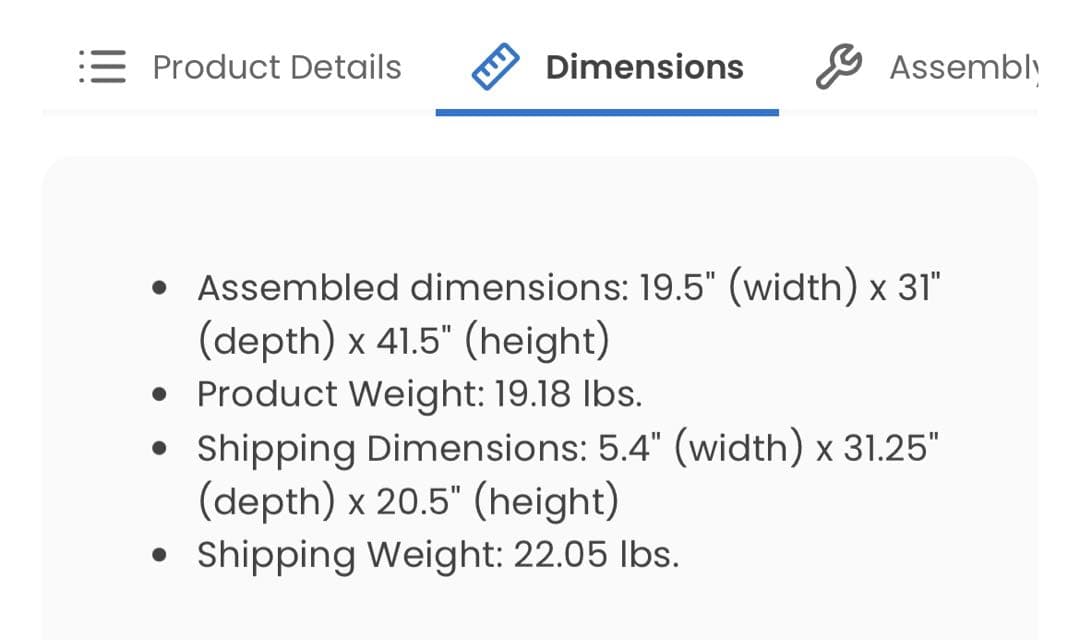Click the 19.18 lbs. weight value
The image size is (1080, 640).
[x=567, y=394]
